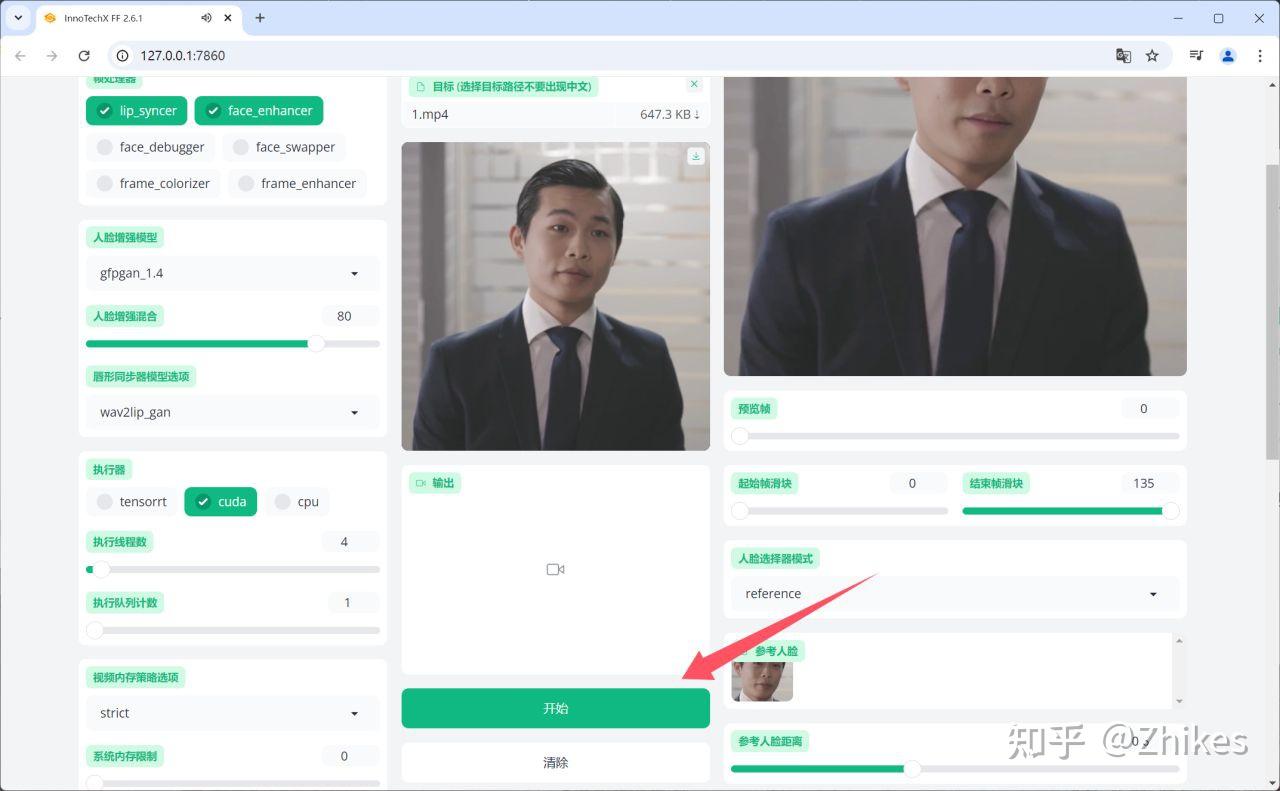
Task: Click the 清除 clear button
Action: point(556,762)
